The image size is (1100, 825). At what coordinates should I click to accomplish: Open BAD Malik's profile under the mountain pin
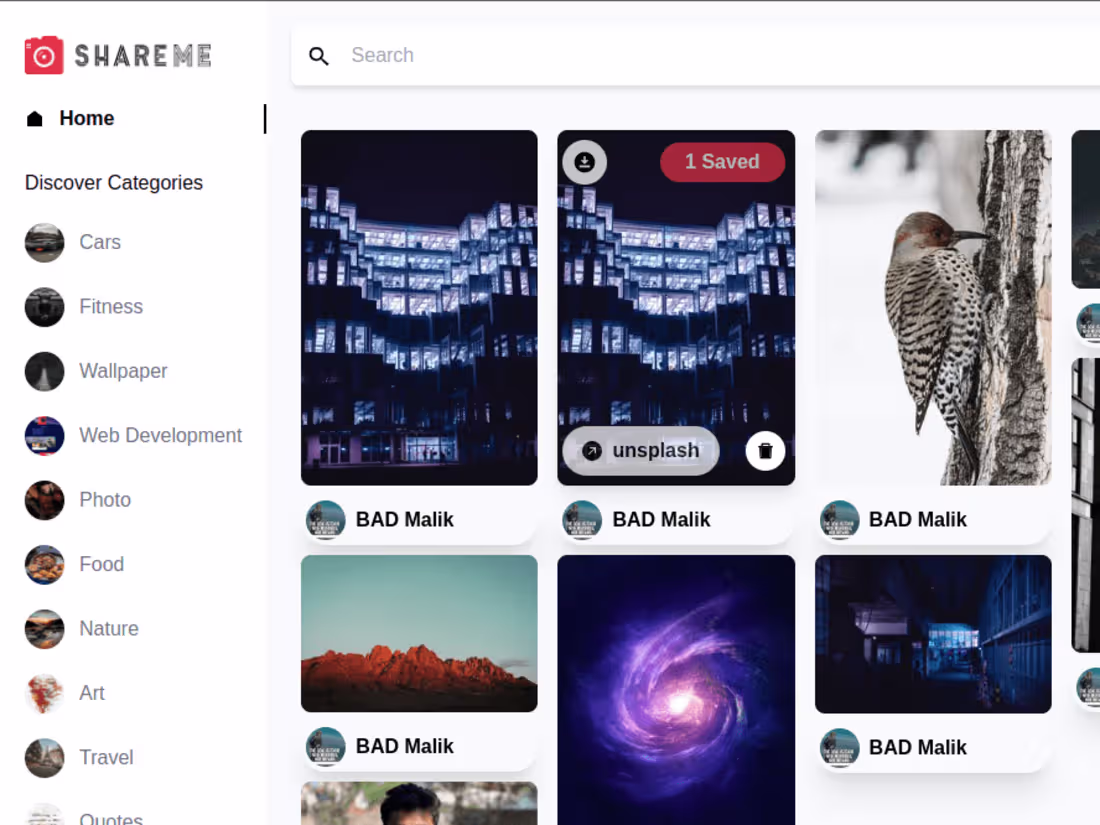[x=405, y=746]
